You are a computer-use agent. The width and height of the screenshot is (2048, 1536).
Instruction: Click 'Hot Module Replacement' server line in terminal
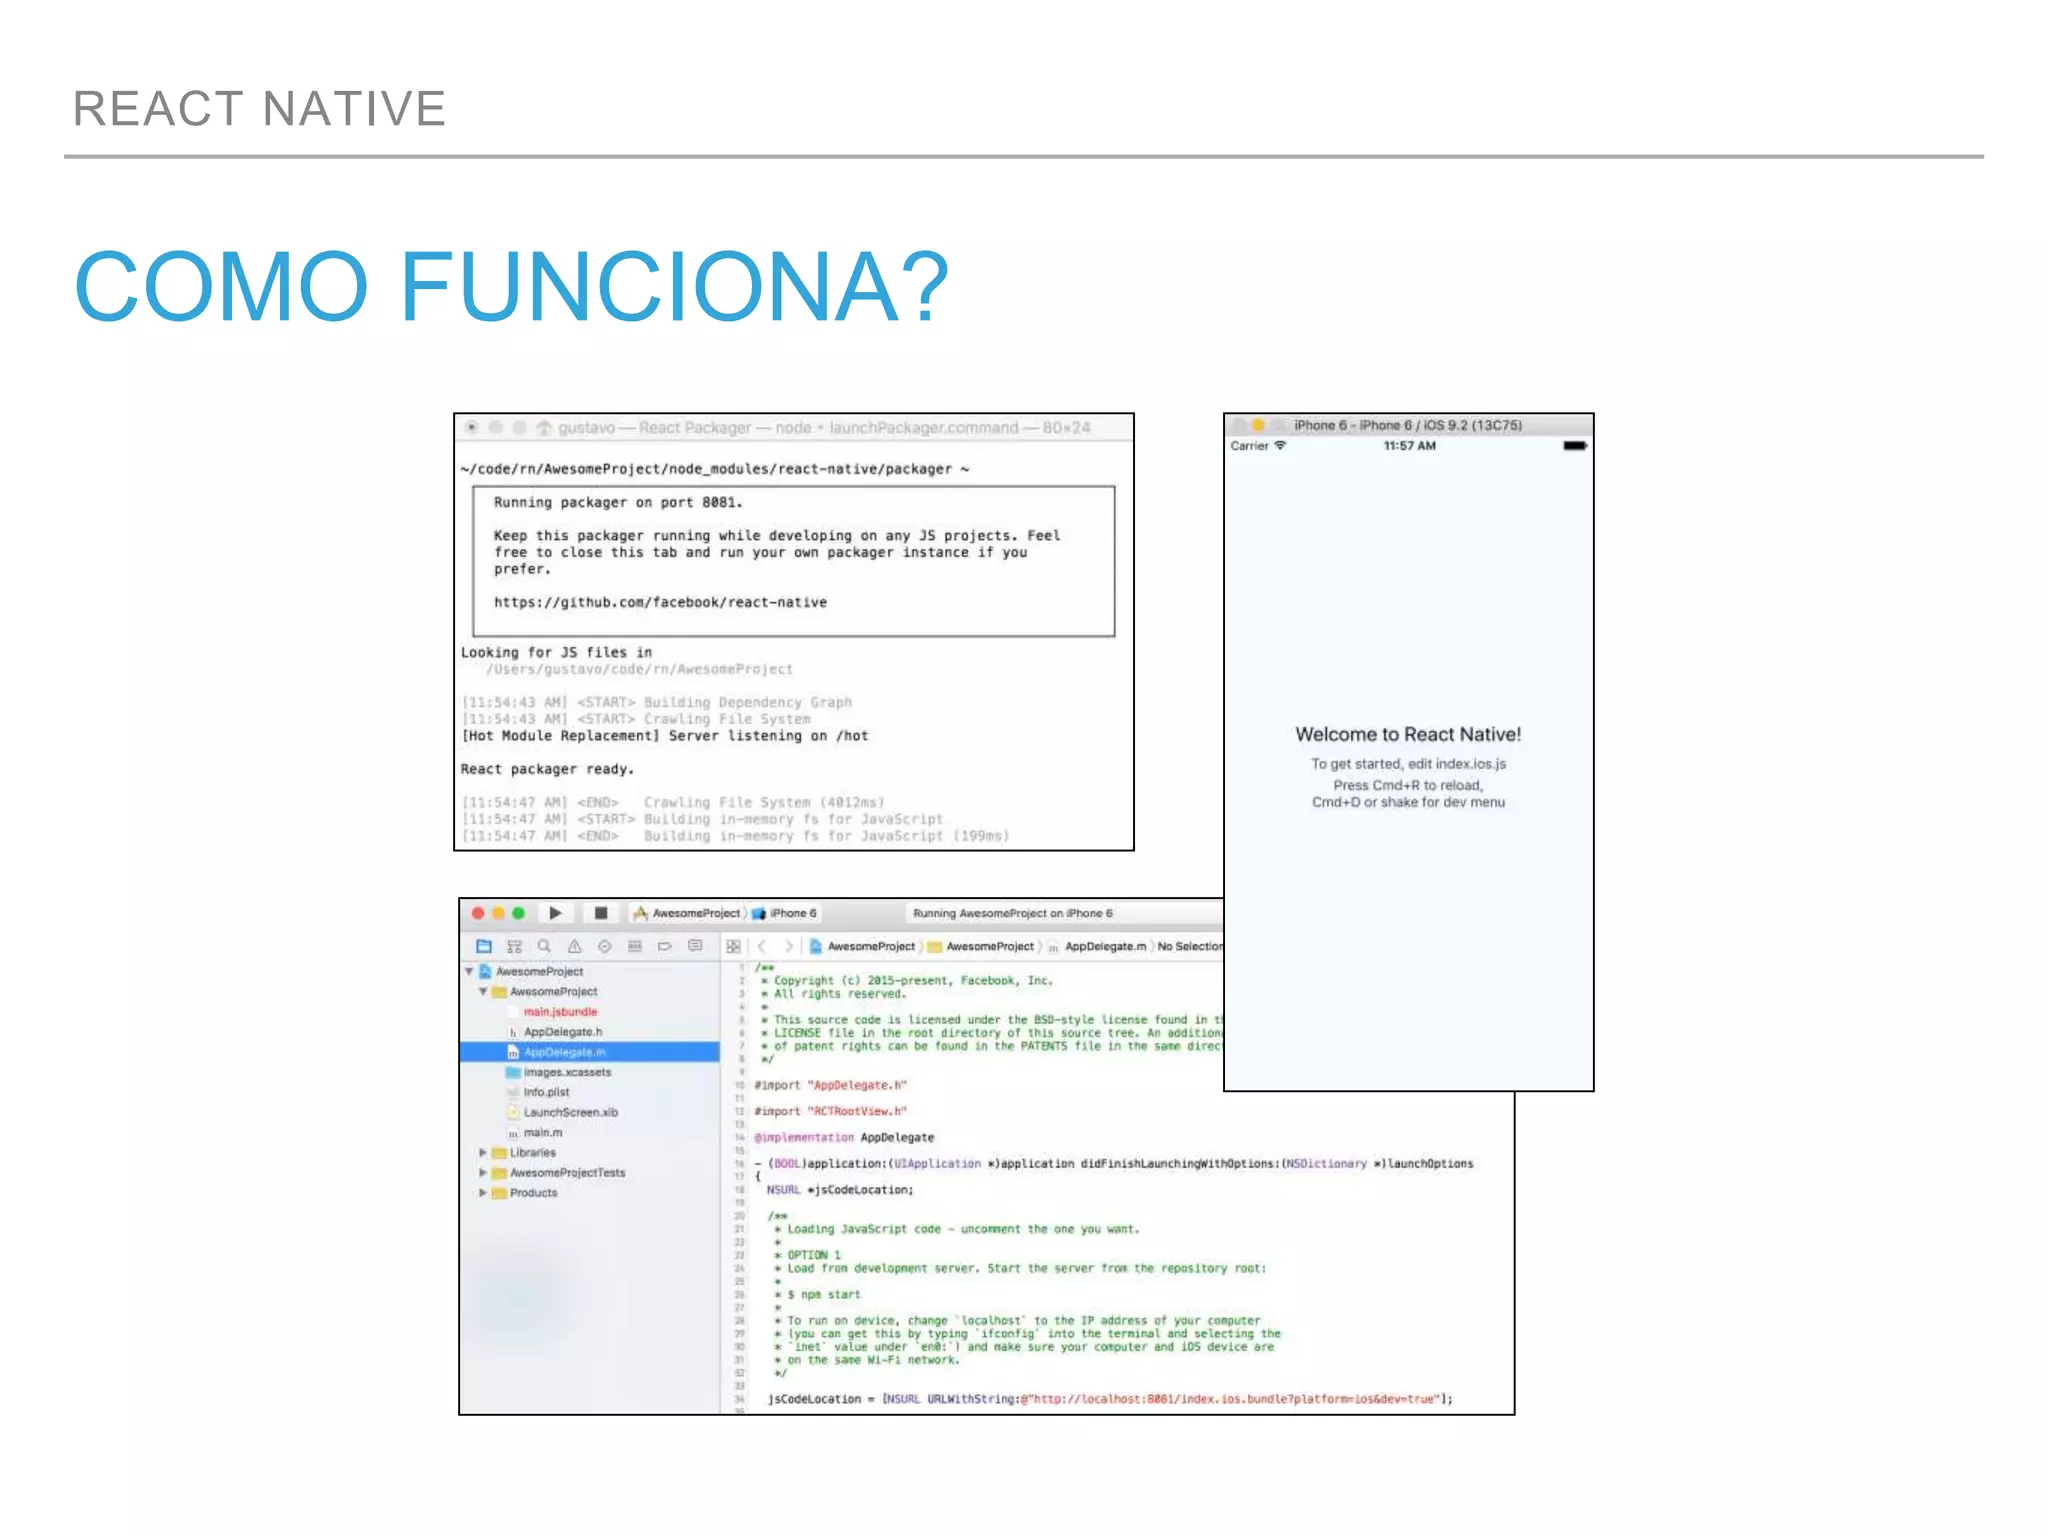coord(664,736)
